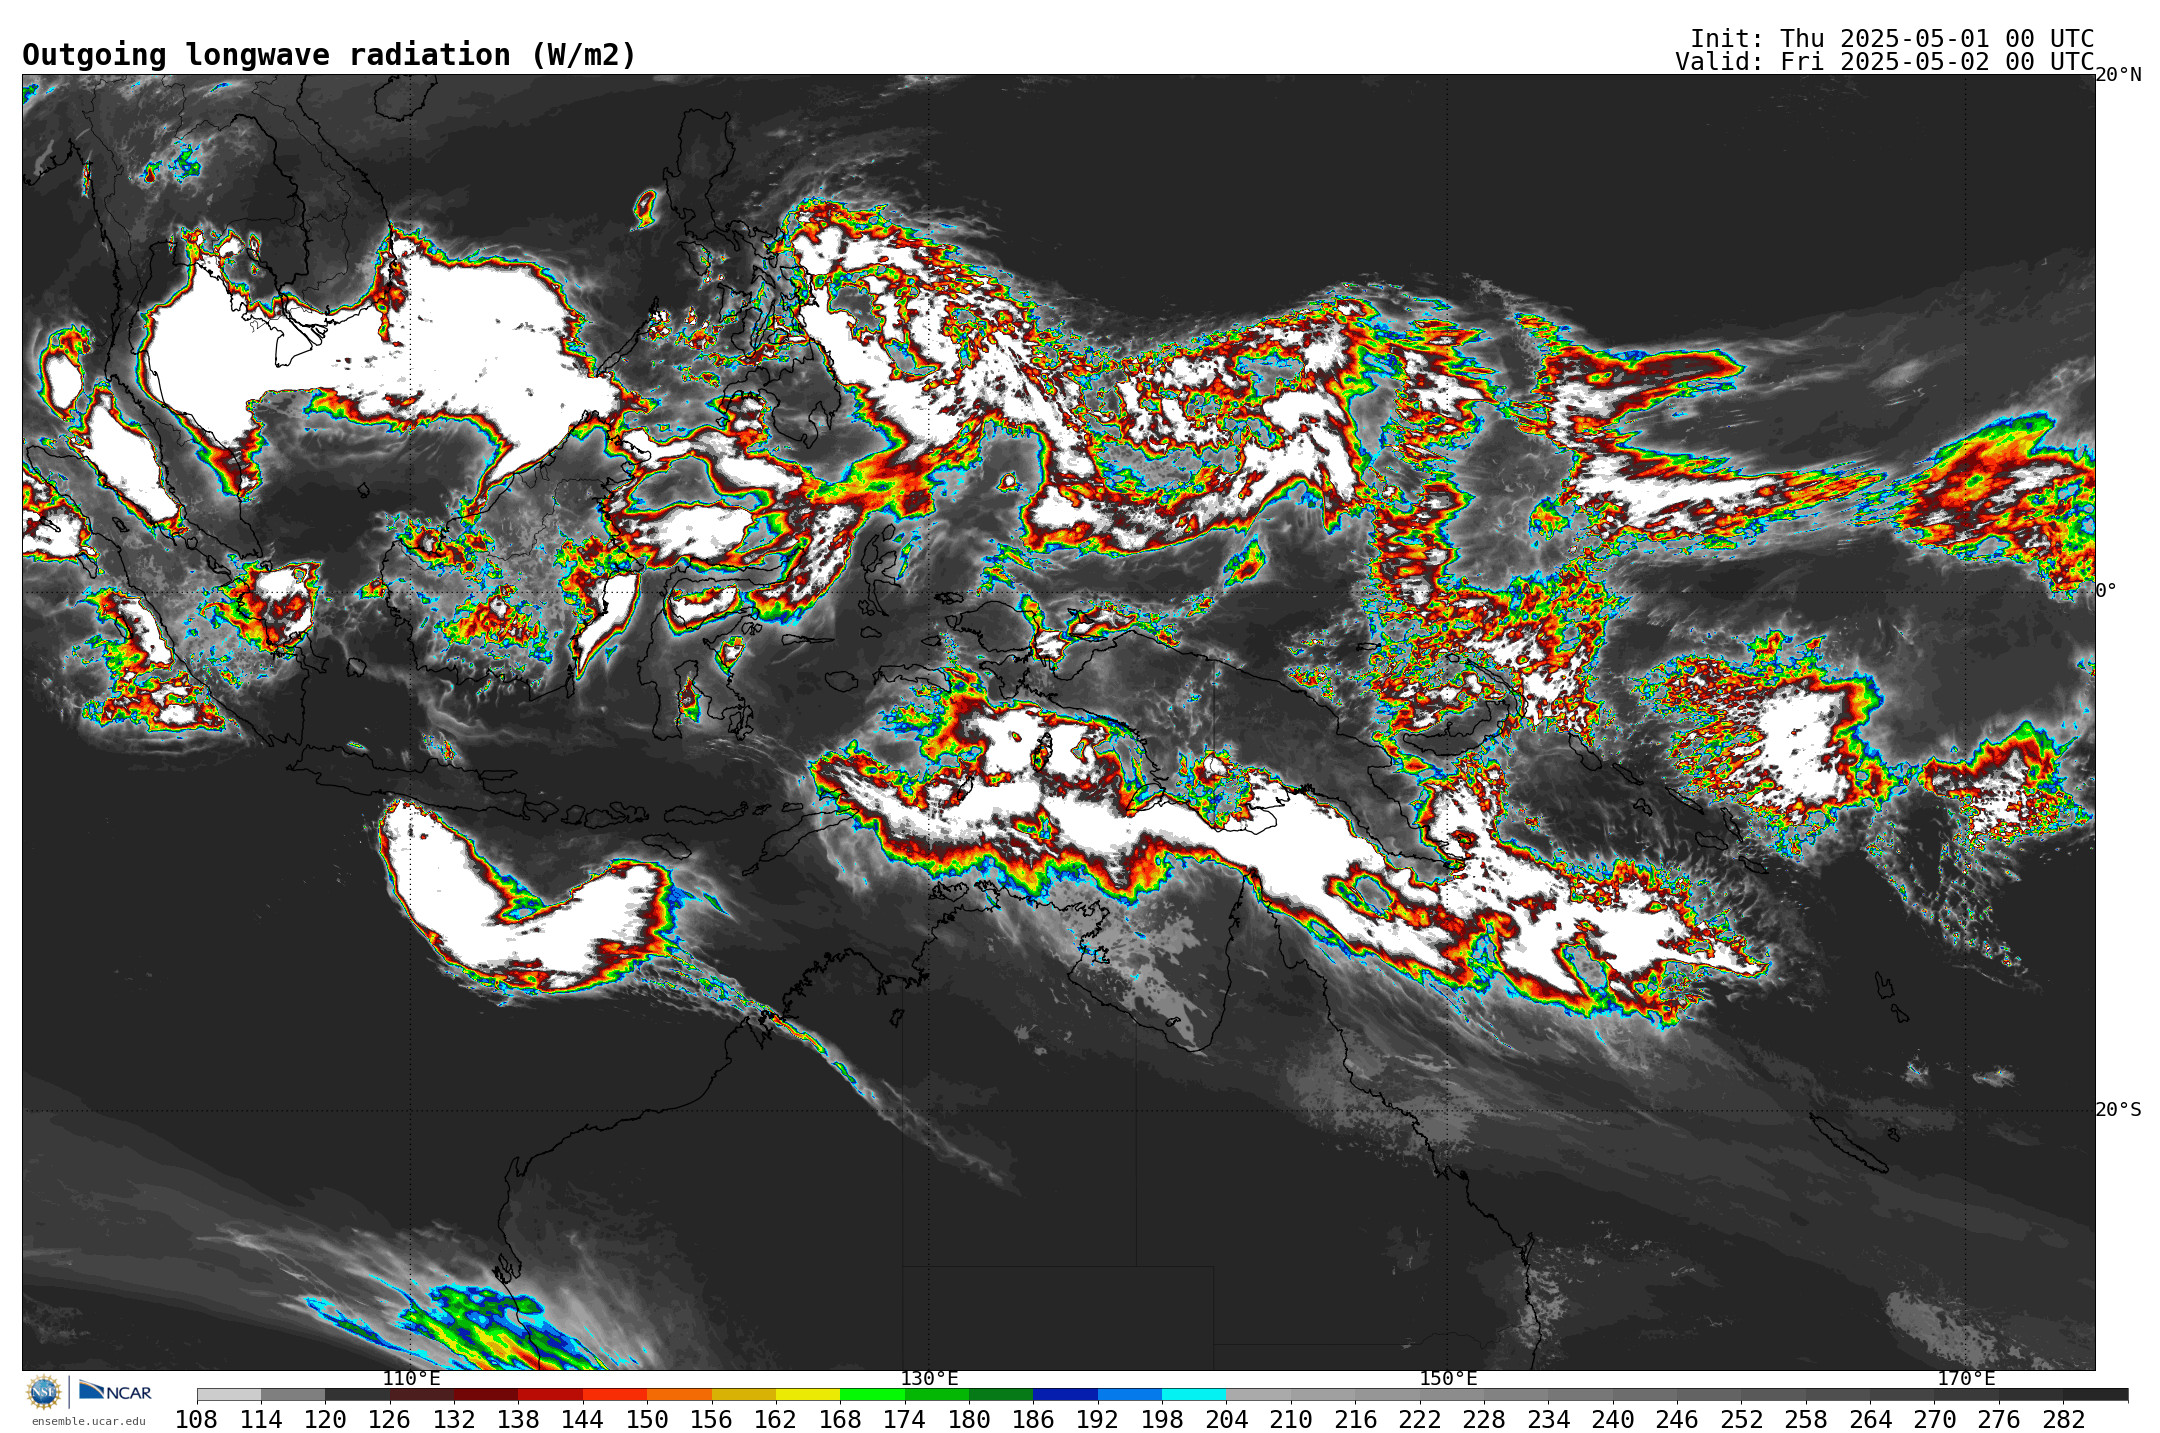
Task: Click the colorbar value 228
Action: pyautogui.click(x=1484, y=1420)
